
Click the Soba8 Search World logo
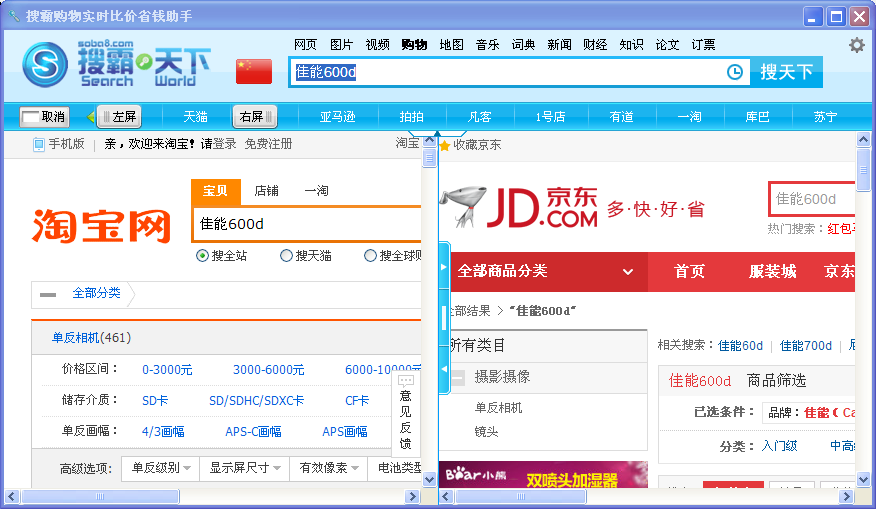coord(116,64)
